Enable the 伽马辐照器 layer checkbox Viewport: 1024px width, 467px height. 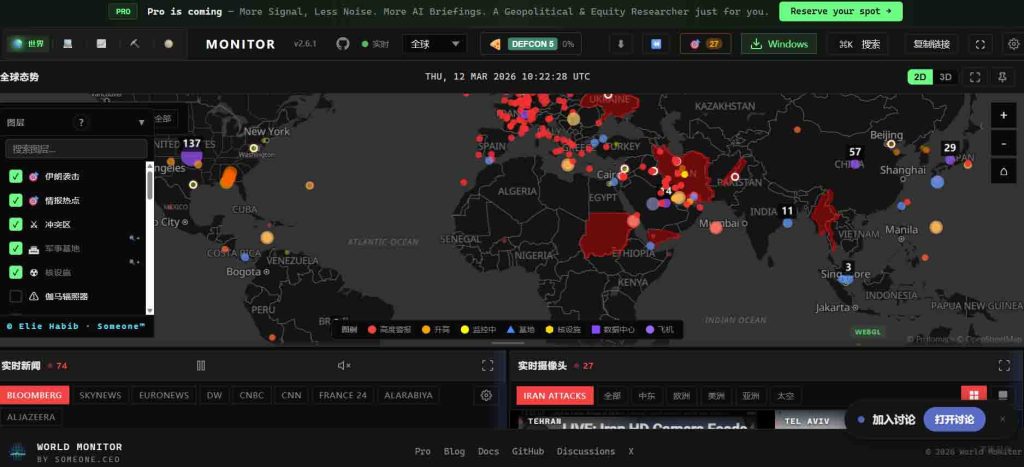(x=16, y=296)
